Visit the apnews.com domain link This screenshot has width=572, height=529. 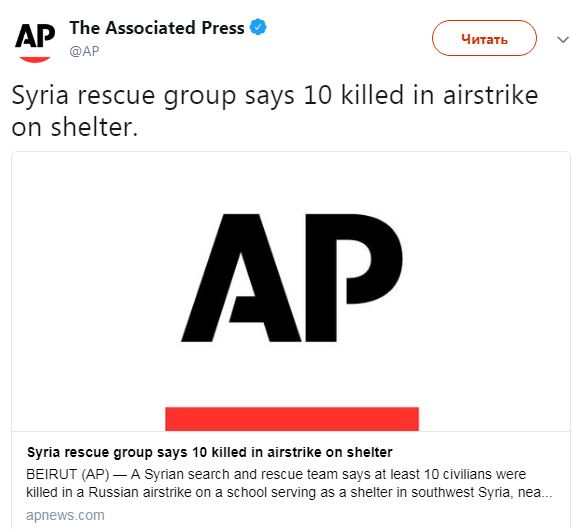(65, 515)
